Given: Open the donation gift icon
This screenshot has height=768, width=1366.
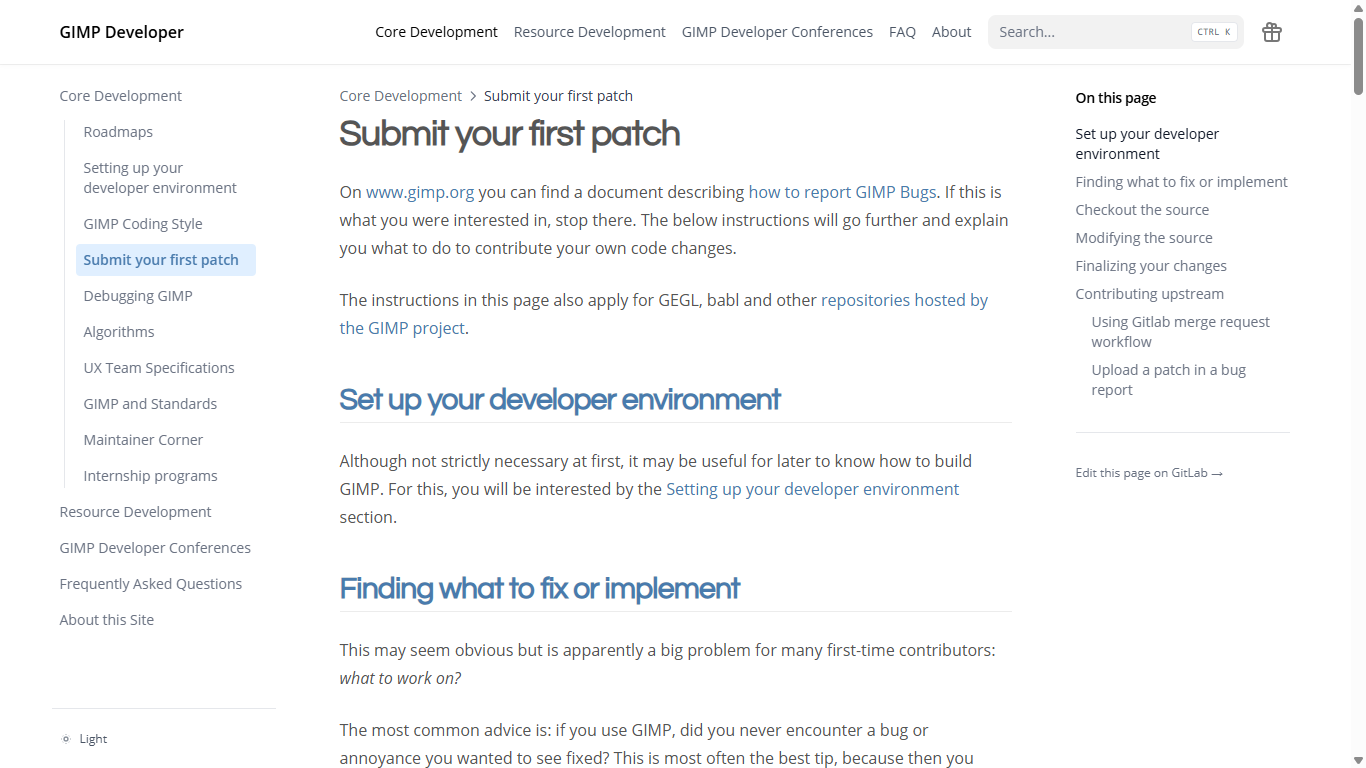Looking at the screenshot, I should (1271, 32).
